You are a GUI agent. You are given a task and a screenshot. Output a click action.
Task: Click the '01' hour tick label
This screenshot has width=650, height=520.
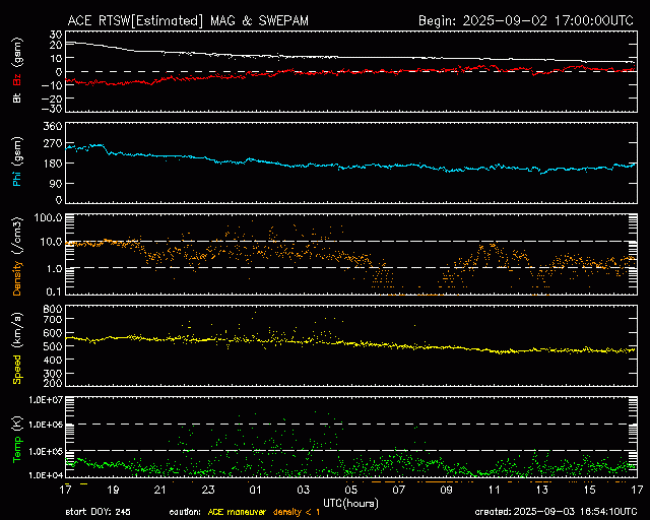[256, 490]
